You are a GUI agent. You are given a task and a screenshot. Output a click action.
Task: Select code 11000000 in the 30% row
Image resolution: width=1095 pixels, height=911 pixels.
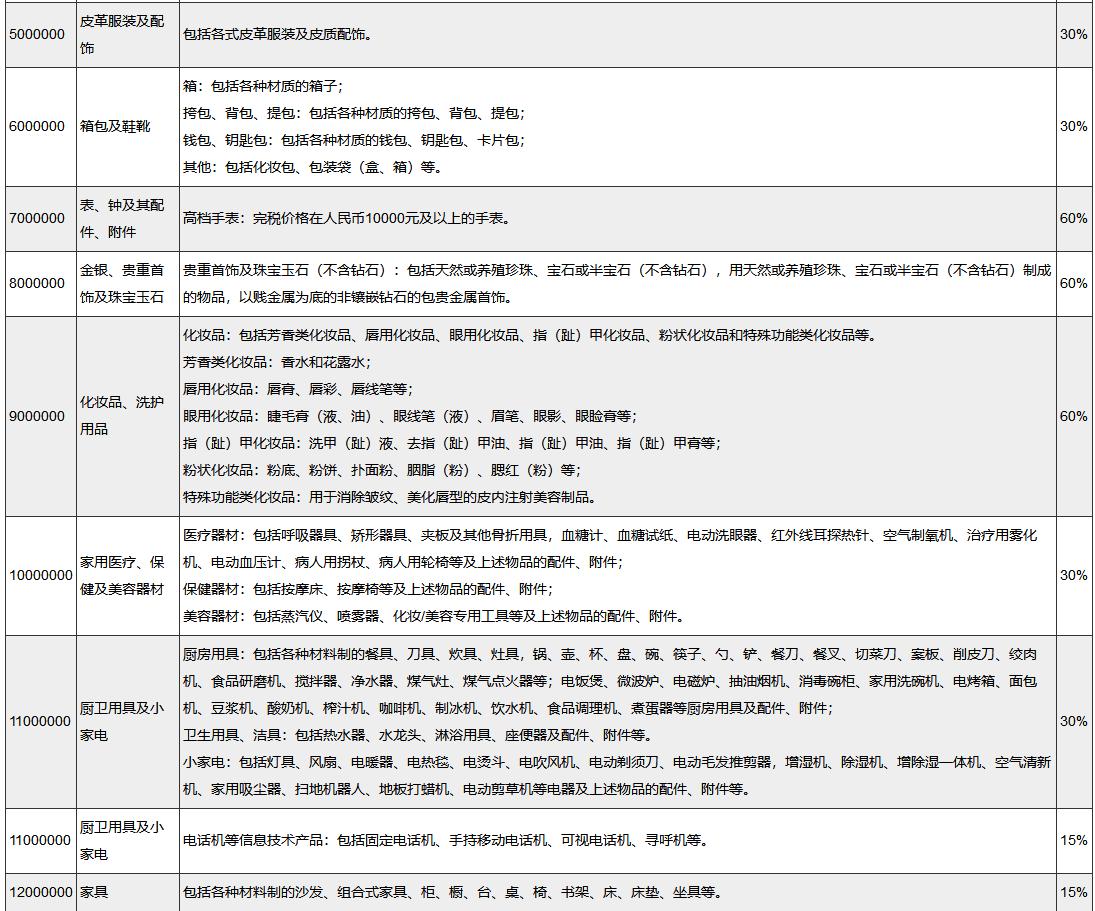pyautogui.click(x=41, y=721)
